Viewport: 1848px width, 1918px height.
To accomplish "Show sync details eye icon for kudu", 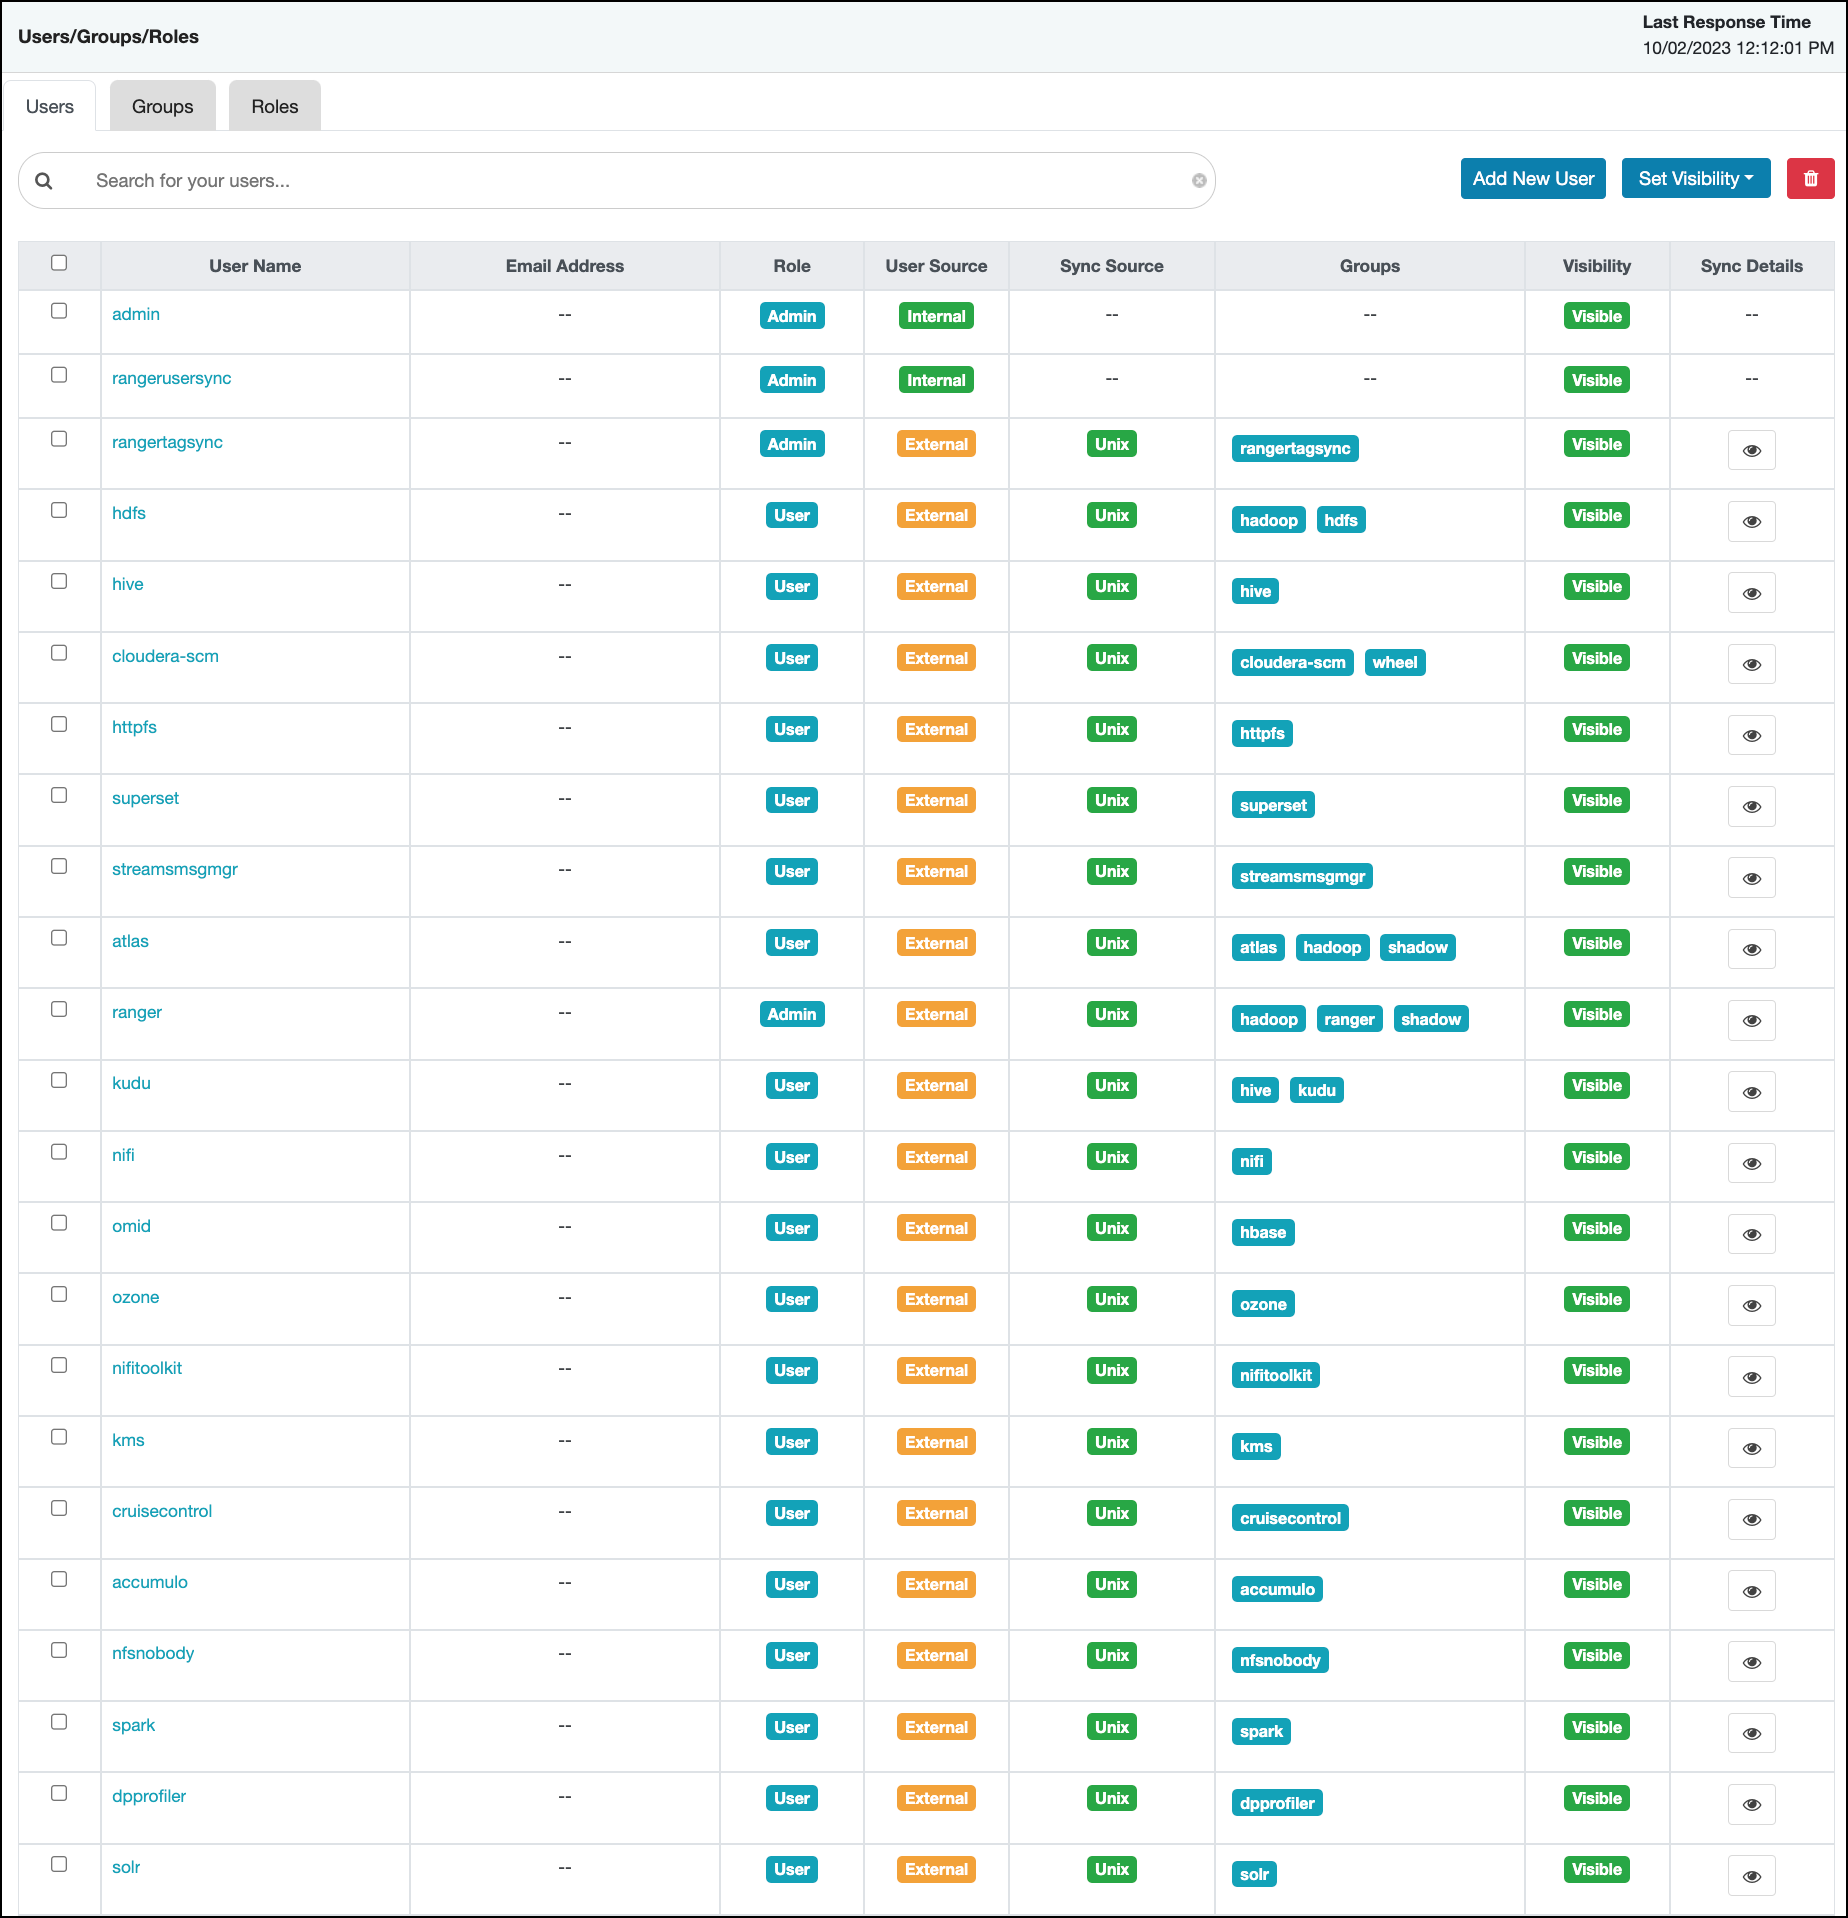I will tap(1751, 1092).
